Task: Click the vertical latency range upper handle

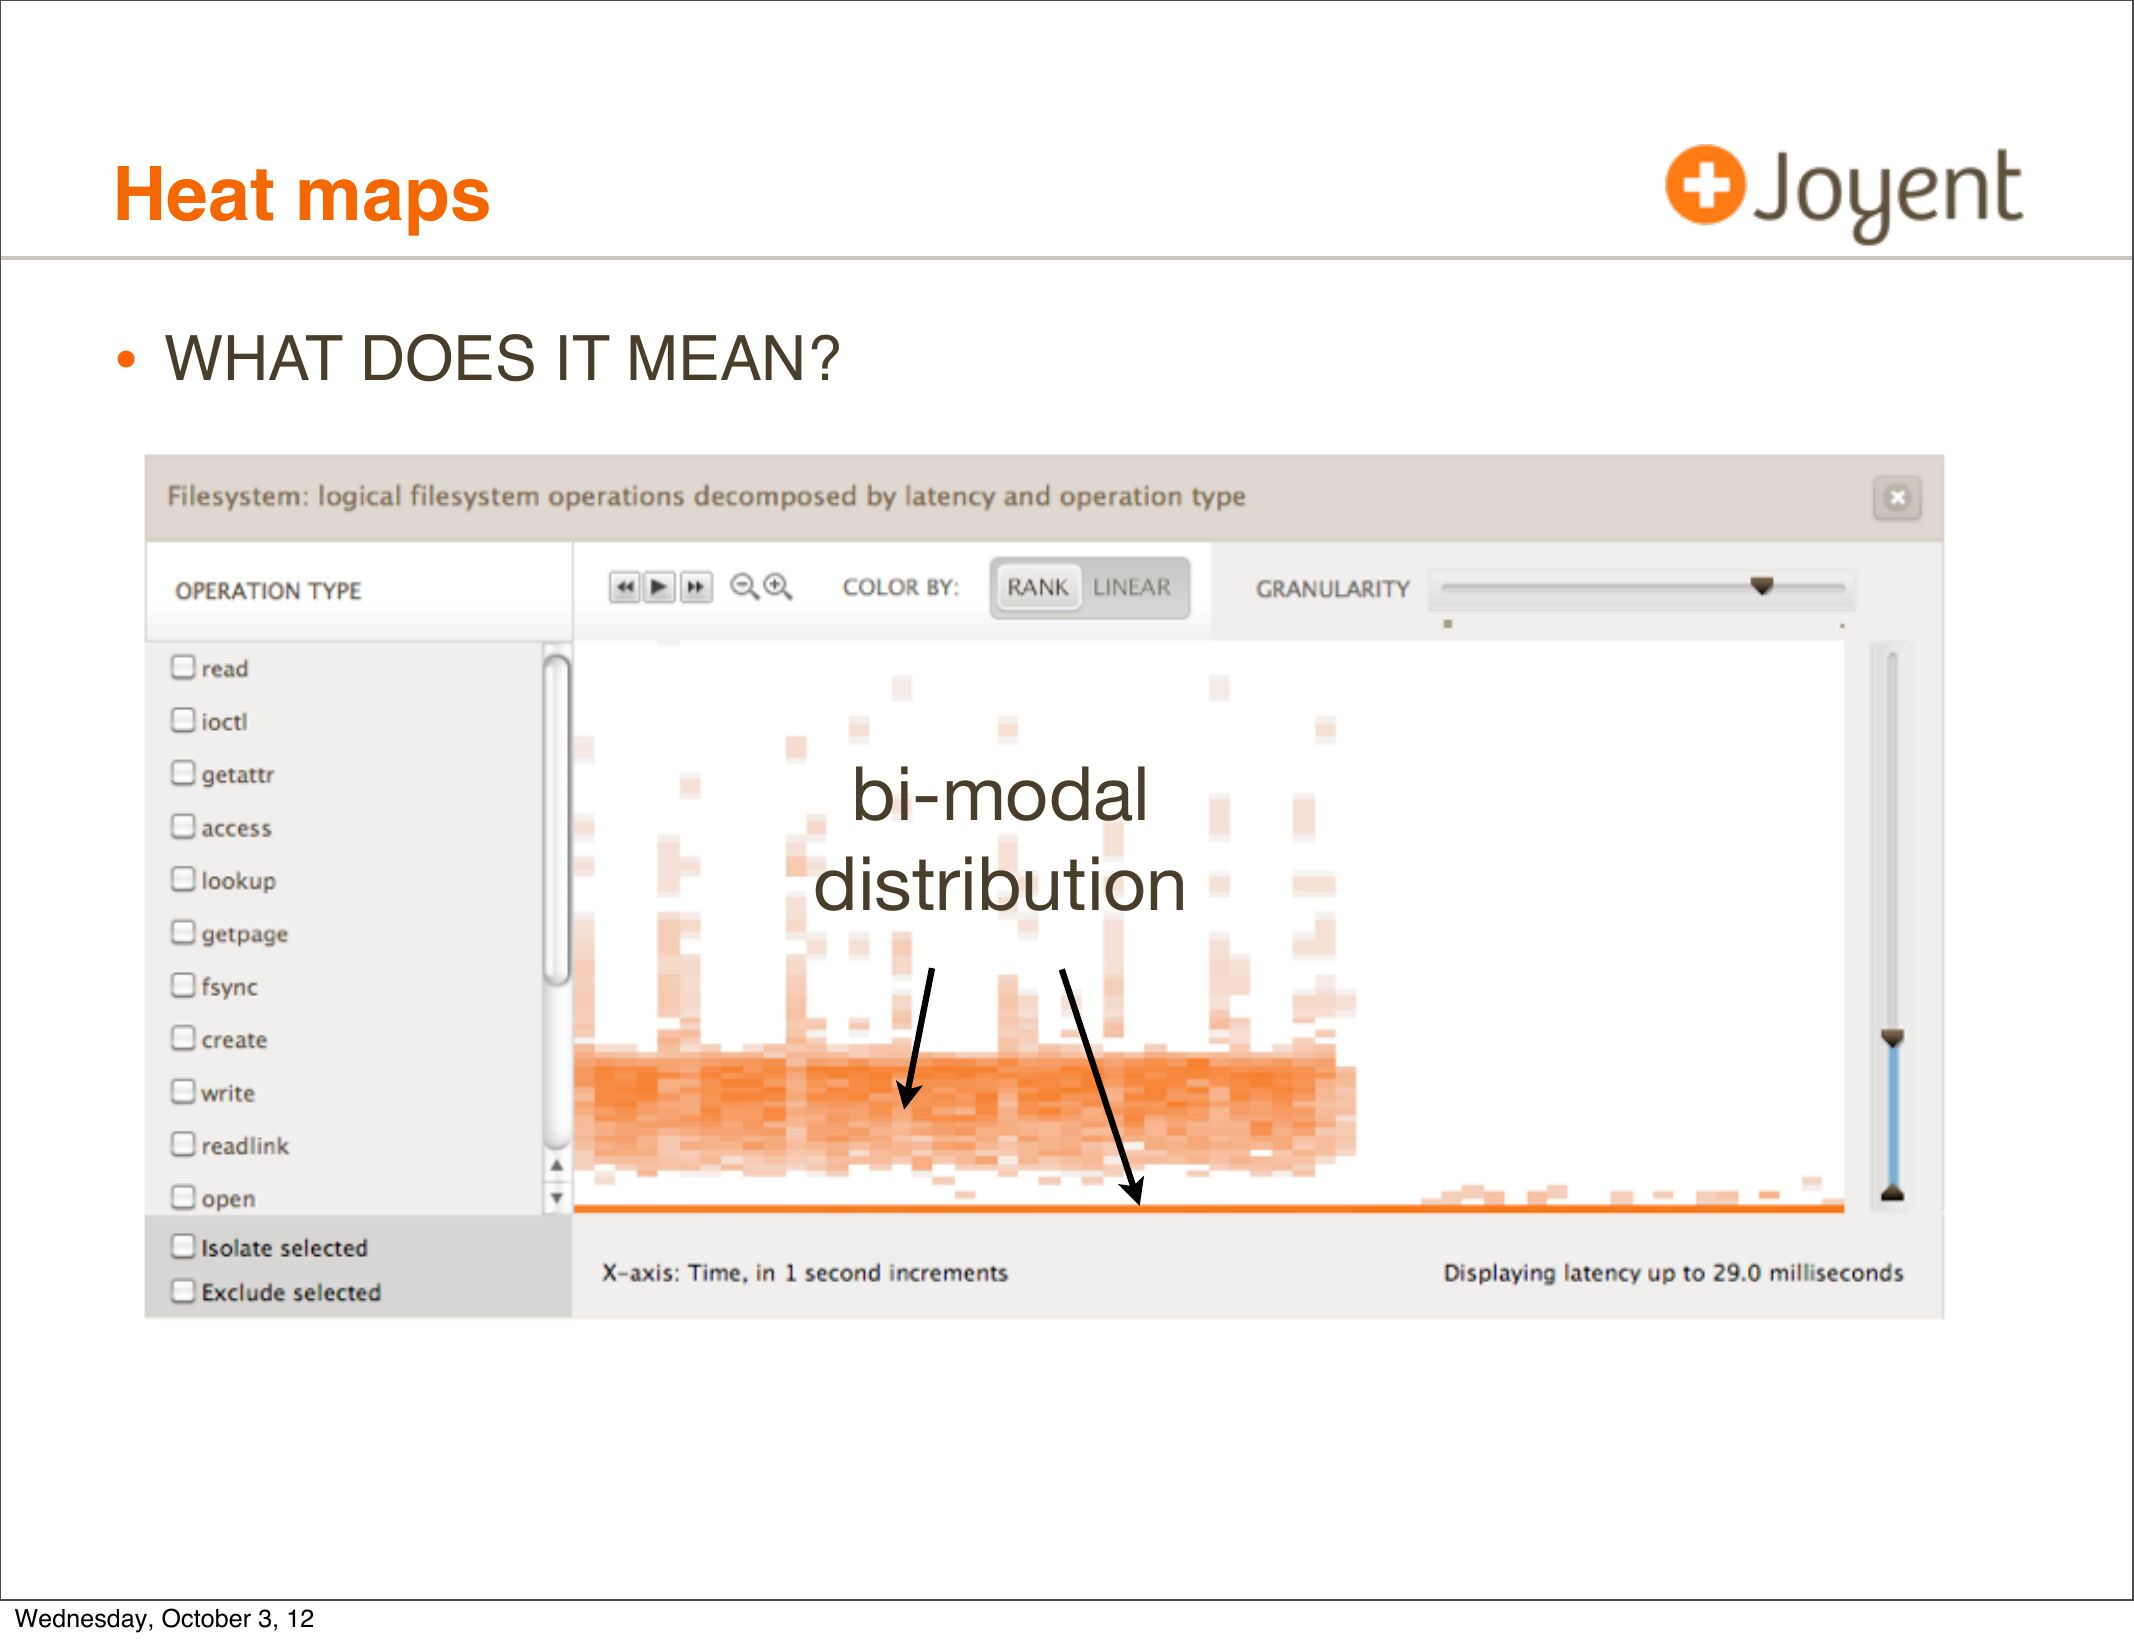Action: pos(1892,1038)
